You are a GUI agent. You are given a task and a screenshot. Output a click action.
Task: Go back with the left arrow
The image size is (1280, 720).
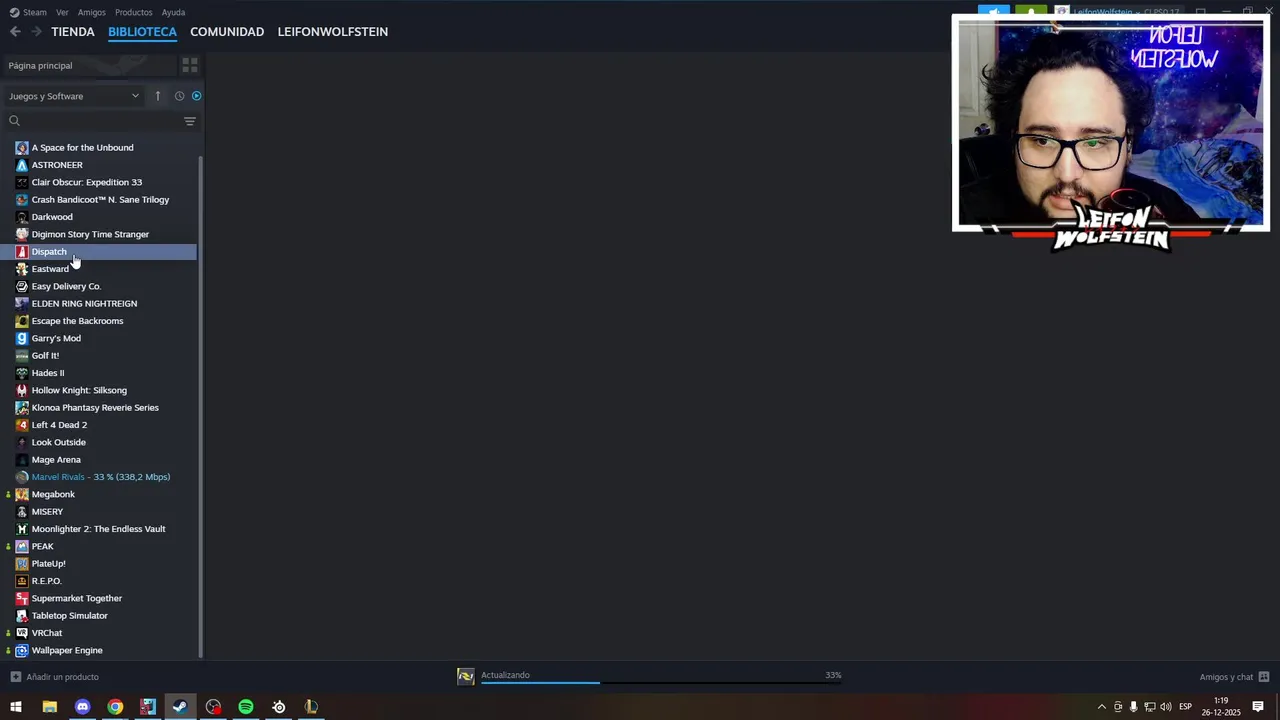click(x=15, y=32)
